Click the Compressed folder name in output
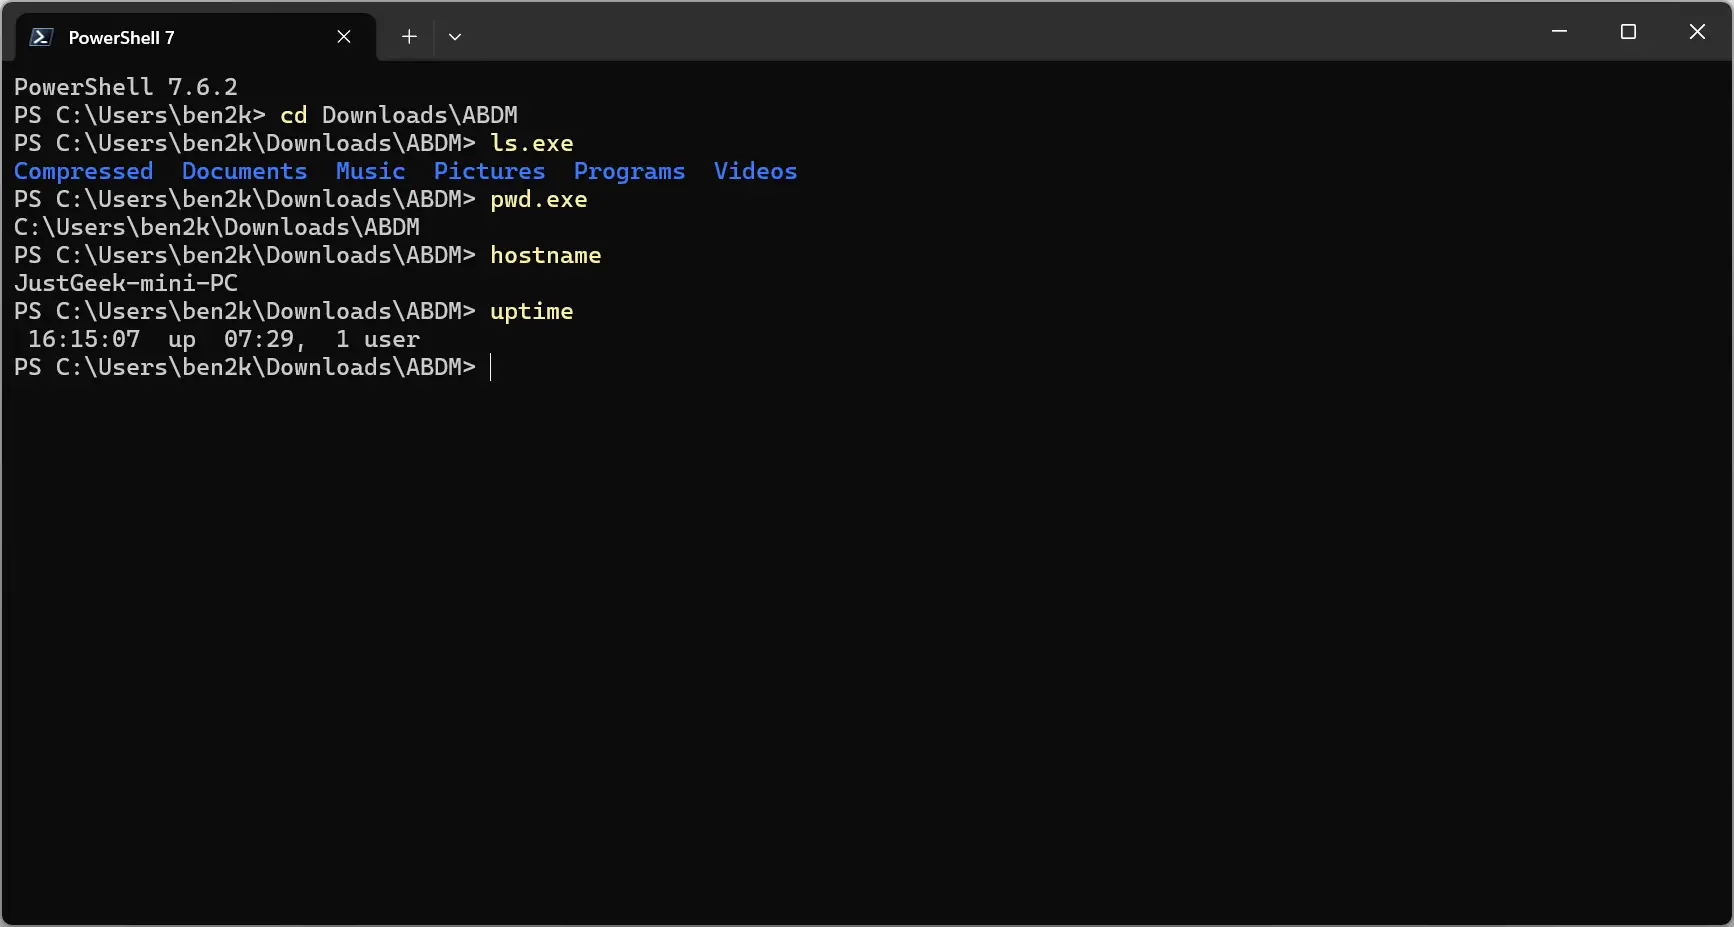Image resolution: width=1734 pixels, height=927 pixels. coord(84,172)
